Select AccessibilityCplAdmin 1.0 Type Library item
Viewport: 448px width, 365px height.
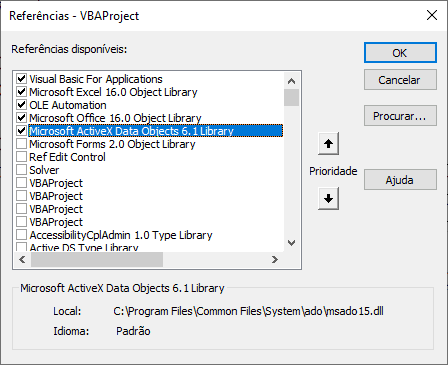[121, 235]
